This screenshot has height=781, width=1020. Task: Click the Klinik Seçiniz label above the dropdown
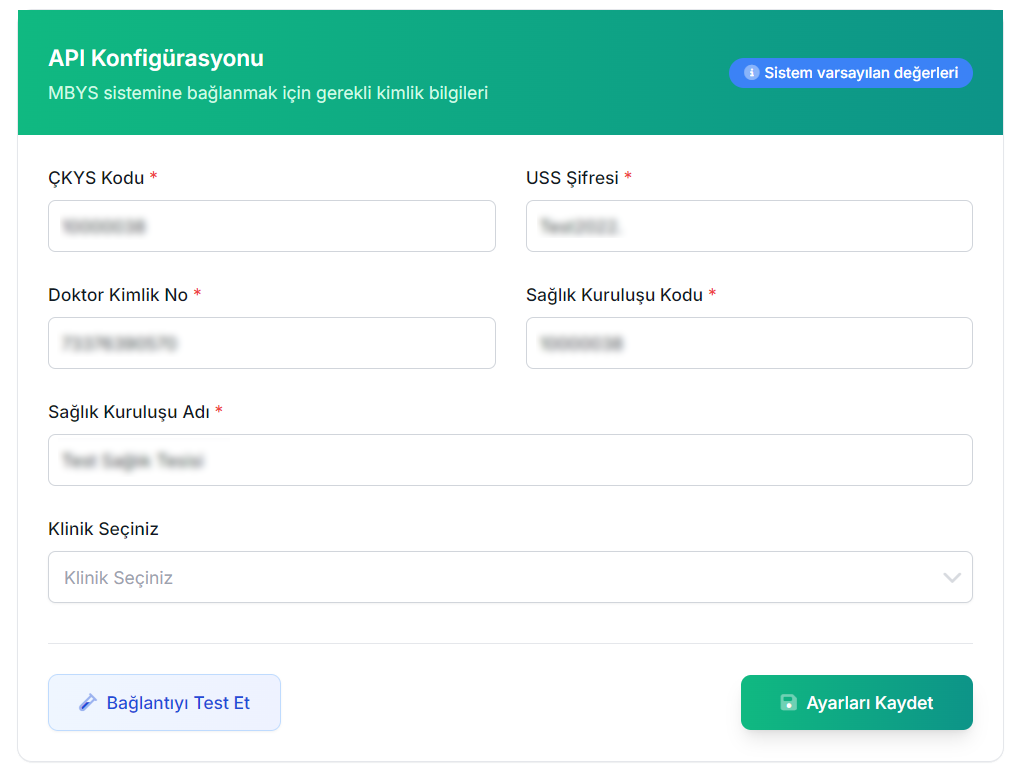coord(103,529)
